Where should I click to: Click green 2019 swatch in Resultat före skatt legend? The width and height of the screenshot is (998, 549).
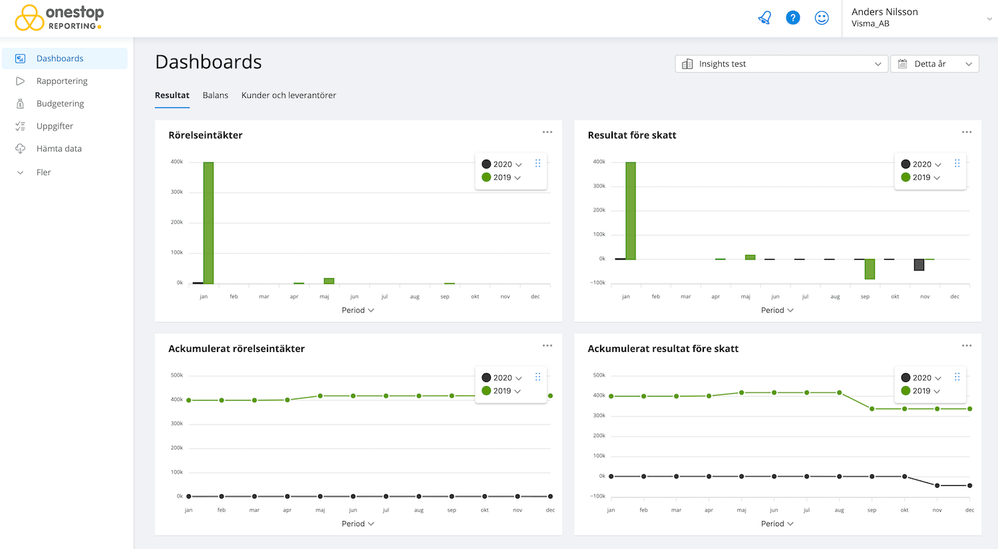pos(906,177)
